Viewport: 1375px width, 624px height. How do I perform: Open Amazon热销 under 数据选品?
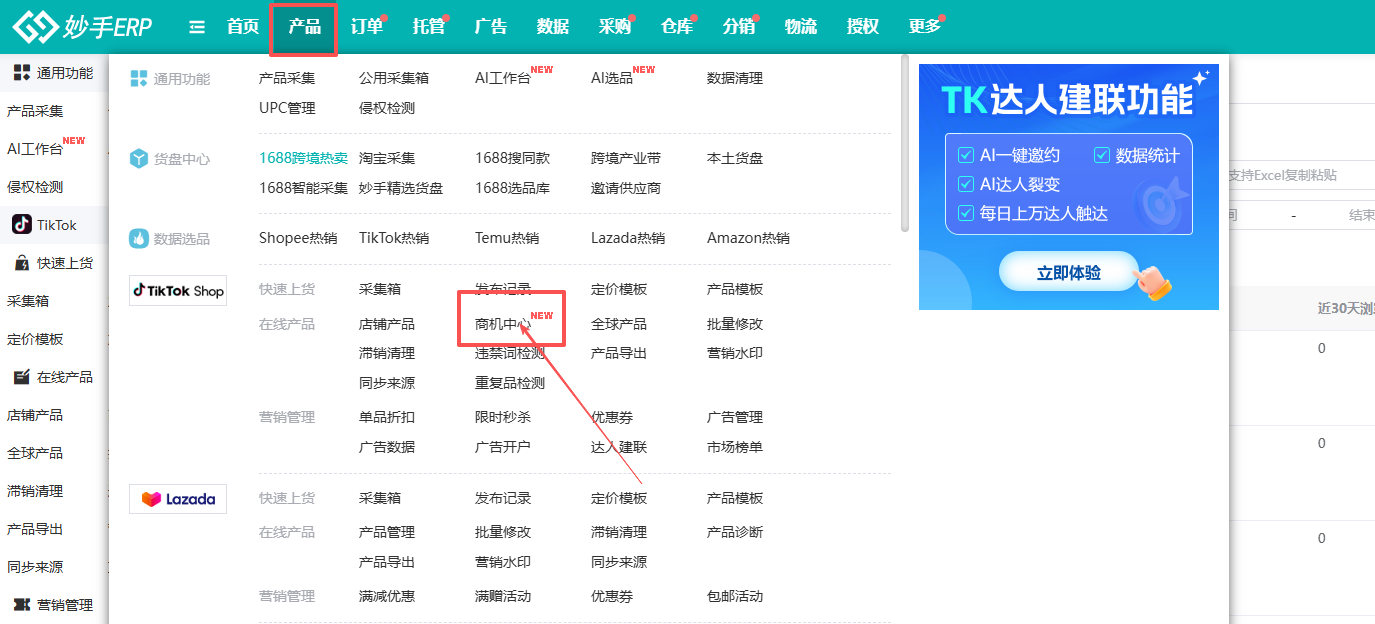(x=748, y=238)
